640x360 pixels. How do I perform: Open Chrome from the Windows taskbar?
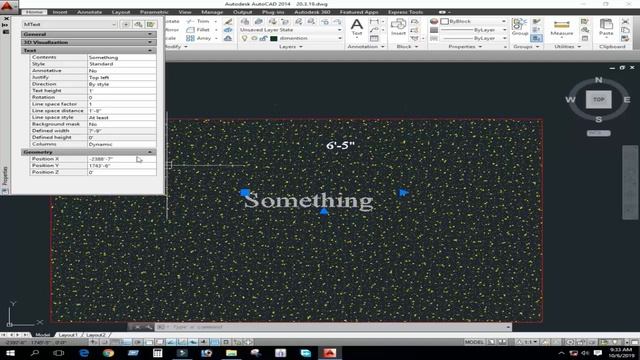pos(108,353)
